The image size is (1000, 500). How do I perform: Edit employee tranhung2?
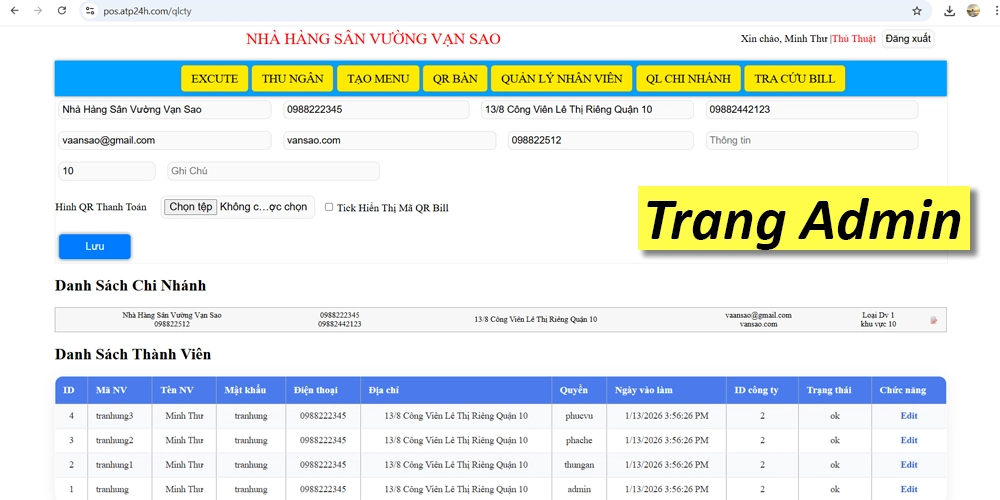pyautogui.click(x=909, y=440)
